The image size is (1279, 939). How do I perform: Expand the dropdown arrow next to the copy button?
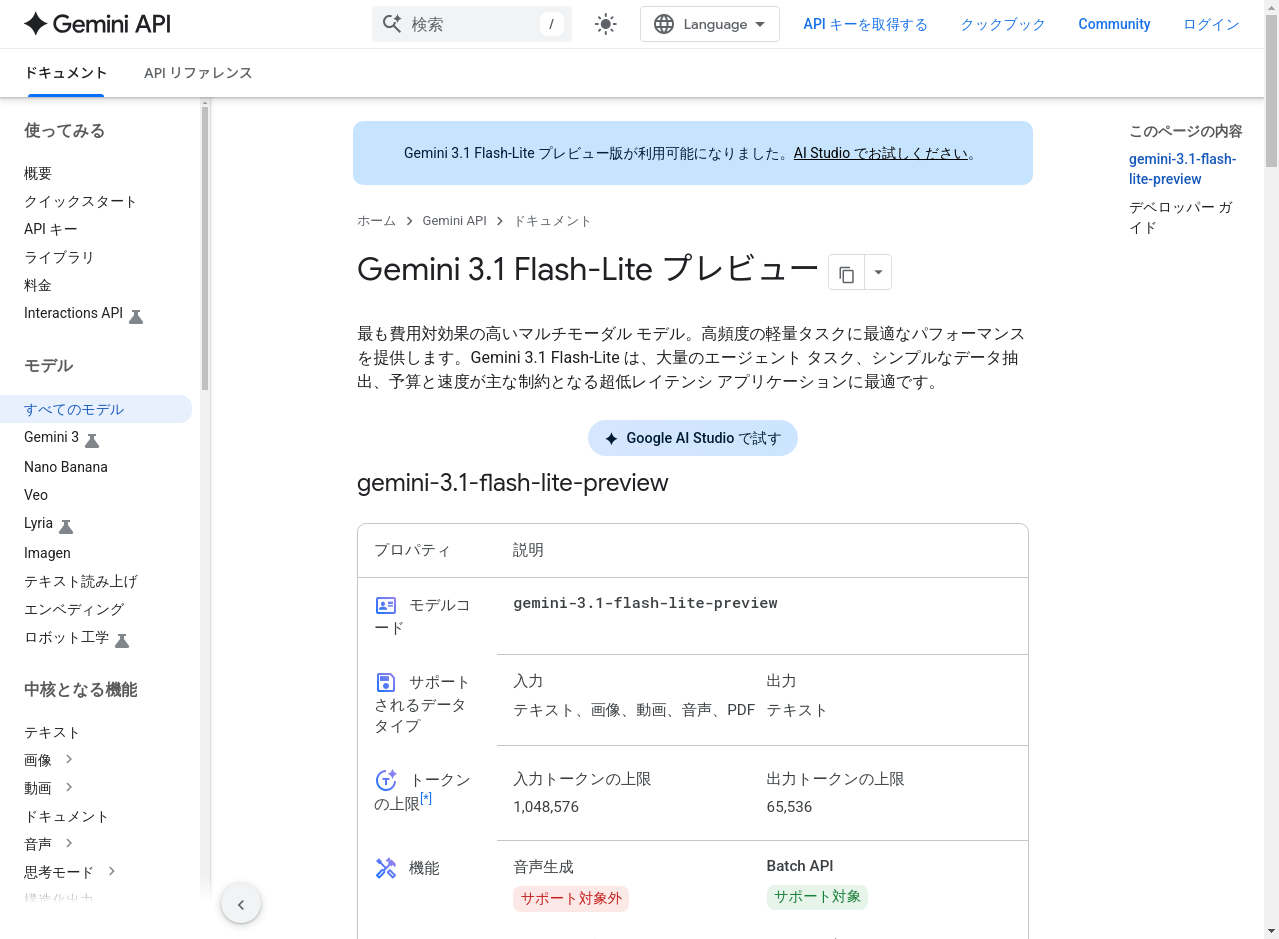[877, 271]
